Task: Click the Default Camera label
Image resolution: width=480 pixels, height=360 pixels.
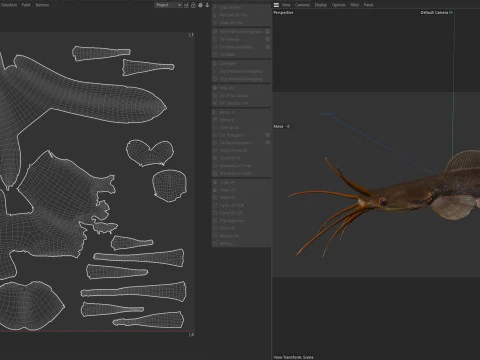Action: point(434,13)
